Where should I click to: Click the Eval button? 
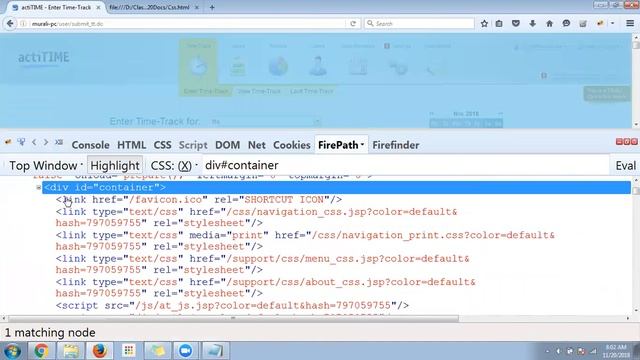click(x=625, y=165)
